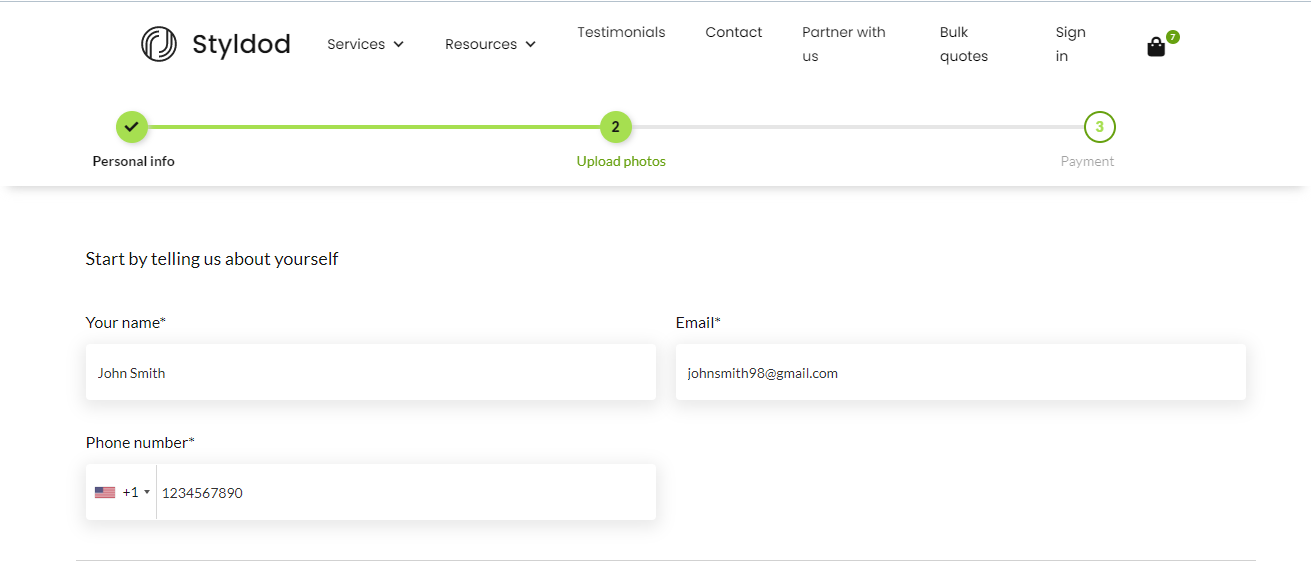The width and height of the screenshot is (1311, 561).
Task: Select step 3 Payment circle
Action: tap(1099, 127)
